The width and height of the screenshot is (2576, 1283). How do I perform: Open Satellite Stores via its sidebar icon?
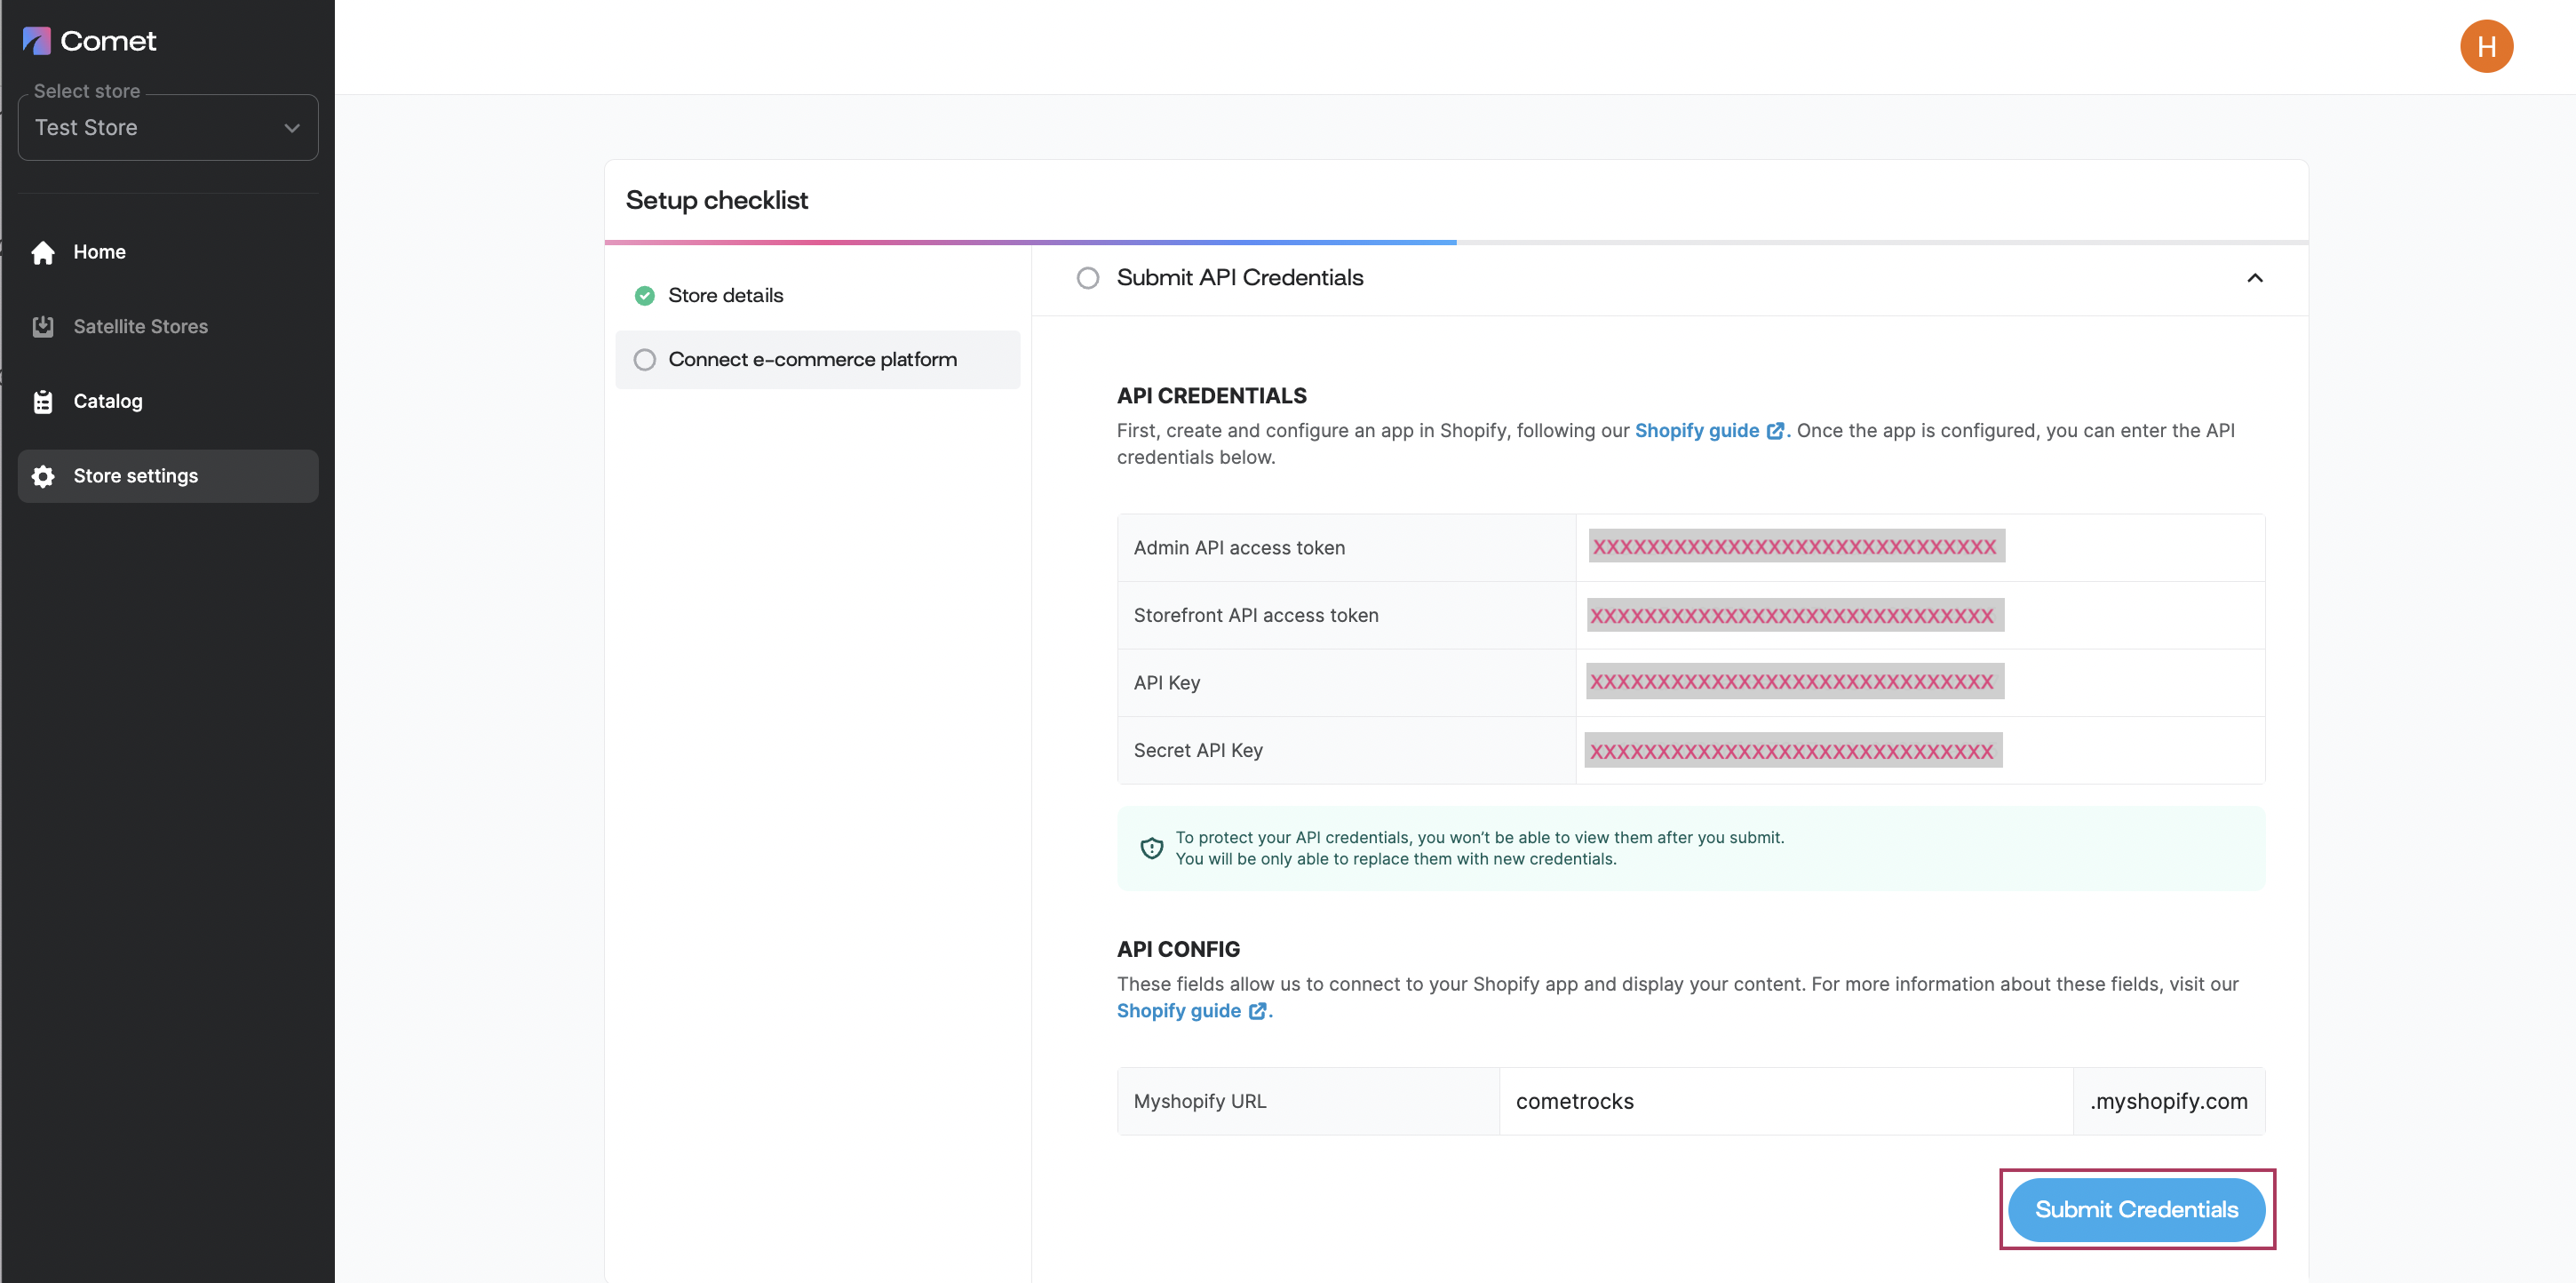click(x=43, y=326)
